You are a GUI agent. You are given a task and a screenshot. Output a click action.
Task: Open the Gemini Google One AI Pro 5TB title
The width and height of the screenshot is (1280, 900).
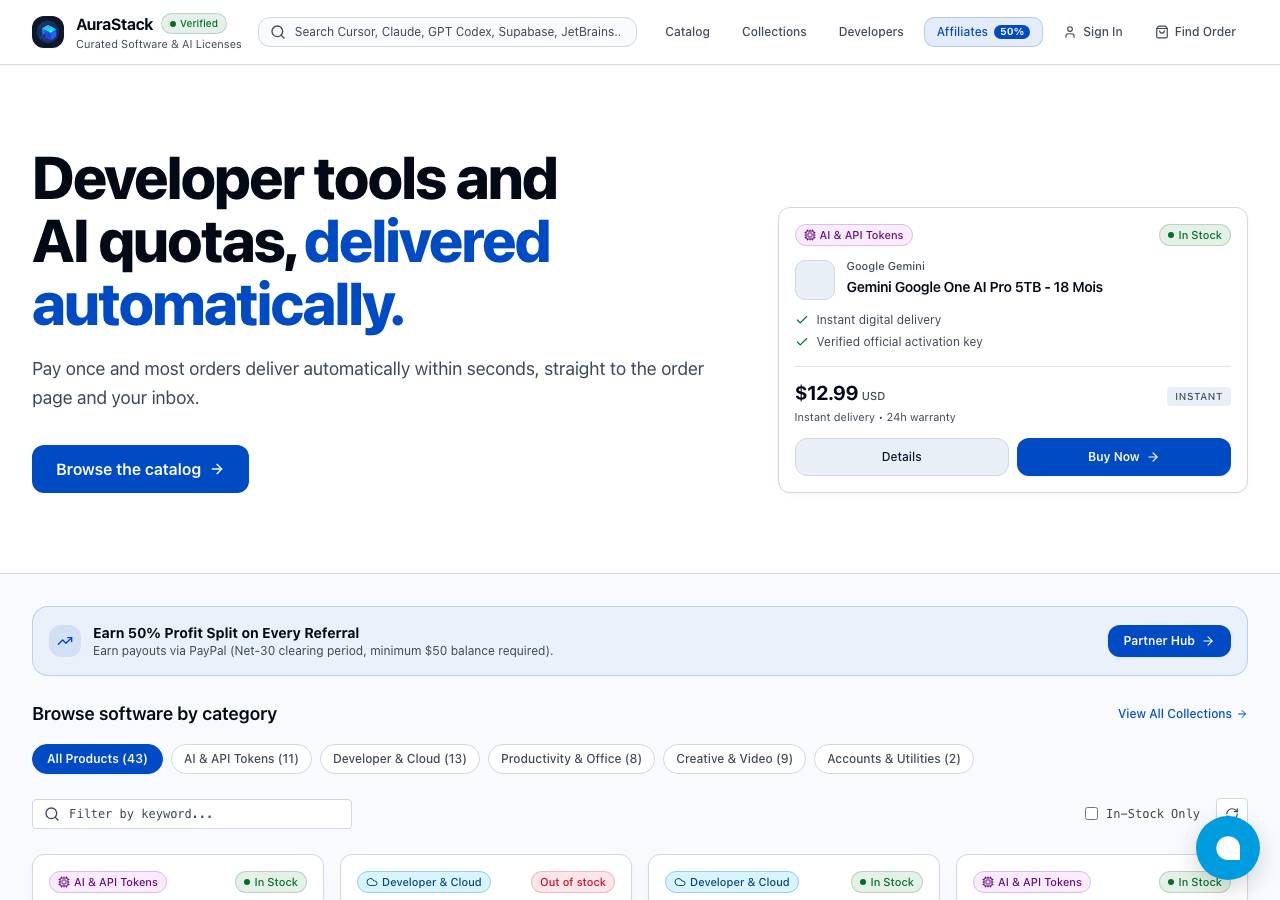[x=975, y=287]
